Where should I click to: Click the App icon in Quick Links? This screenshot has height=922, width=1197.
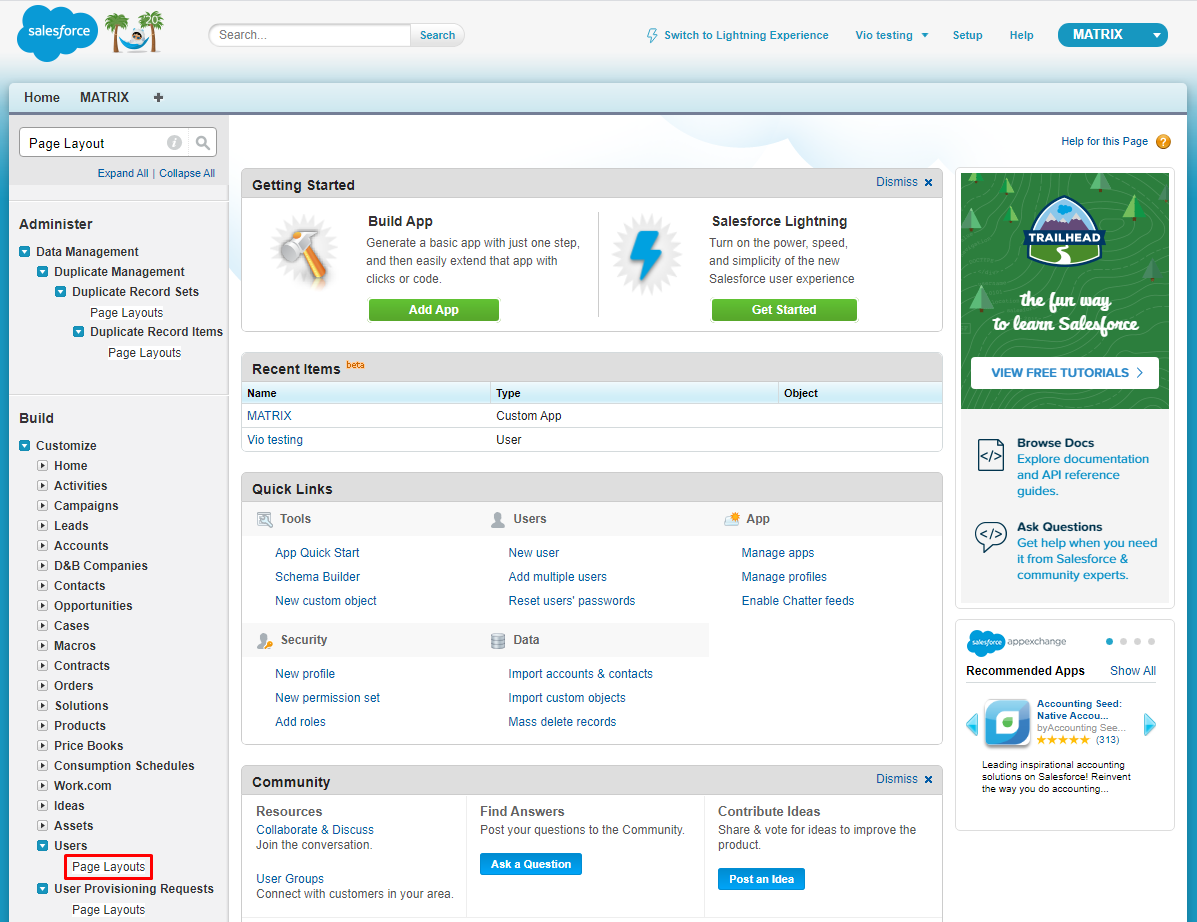click(731, 519)
